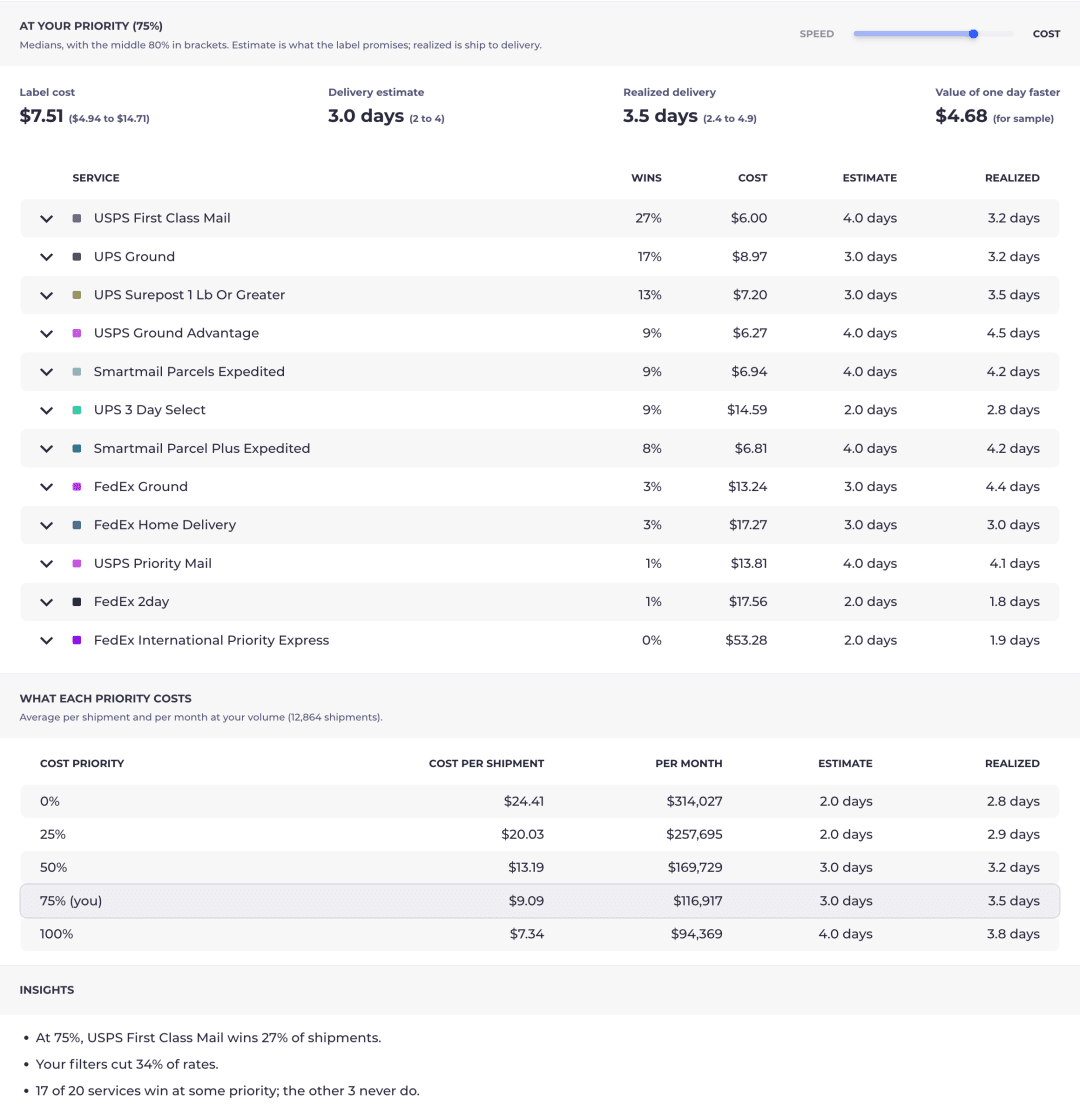The image size is (1080, 1119).
Task: Expand the USPS Ground Advantage row
Action: 46,333
